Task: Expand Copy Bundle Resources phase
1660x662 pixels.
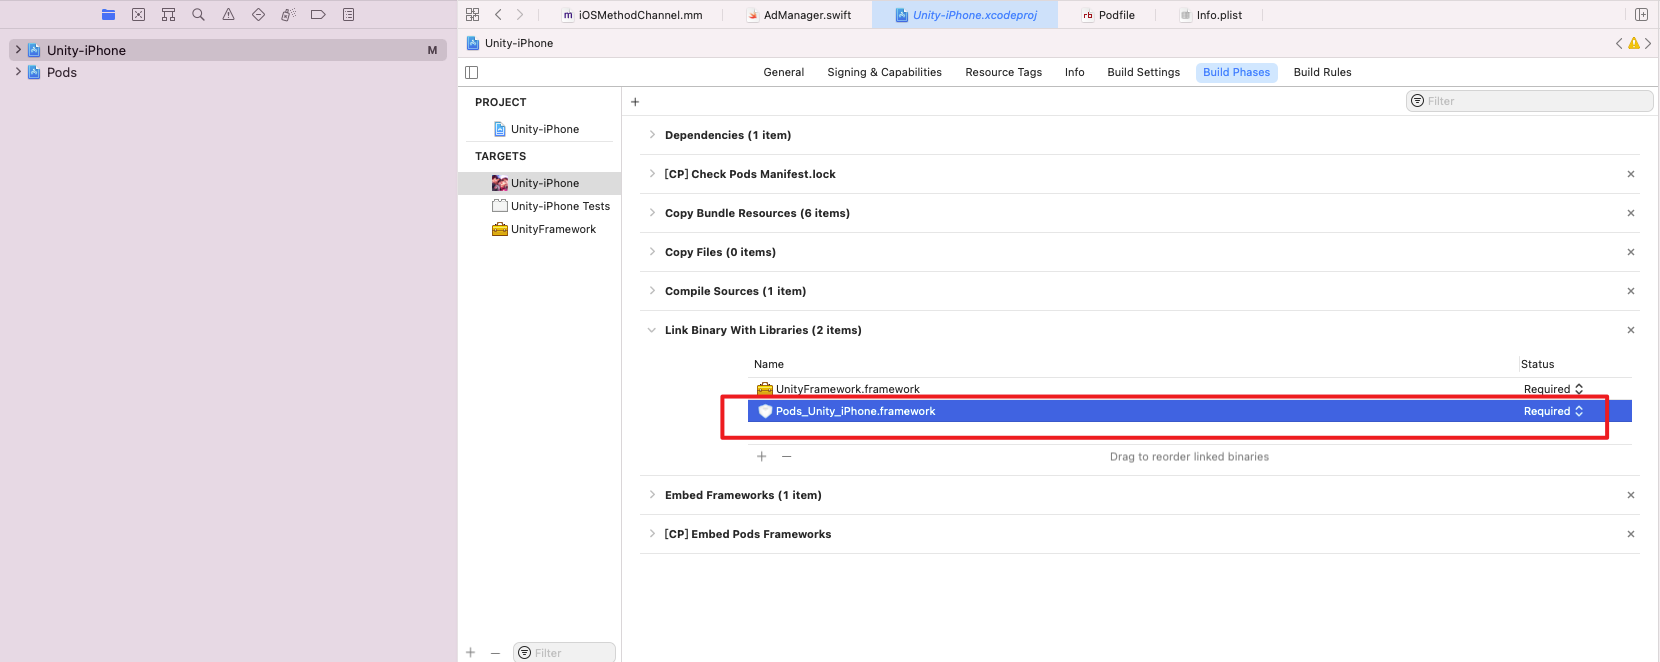Action: [x=652, y=213]
